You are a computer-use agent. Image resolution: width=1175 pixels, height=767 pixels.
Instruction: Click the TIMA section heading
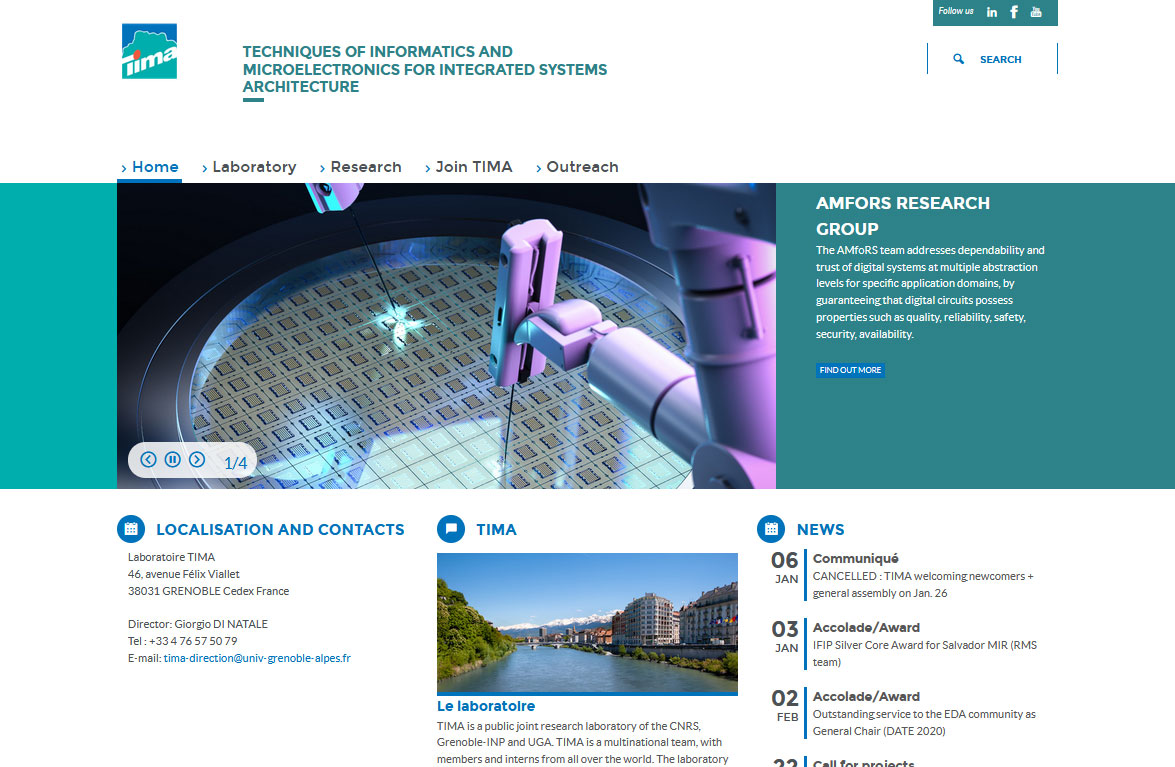coord(496,530)
